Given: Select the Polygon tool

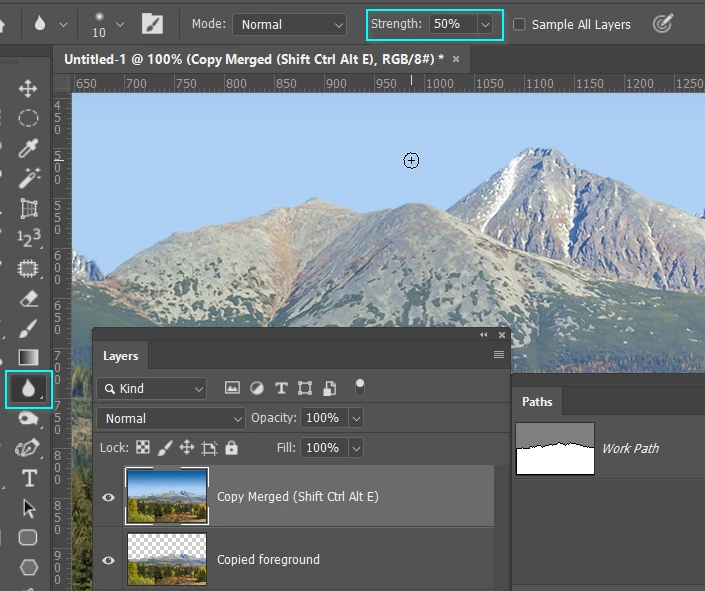Looking at the screenshot, I should (x=29, y=567).
